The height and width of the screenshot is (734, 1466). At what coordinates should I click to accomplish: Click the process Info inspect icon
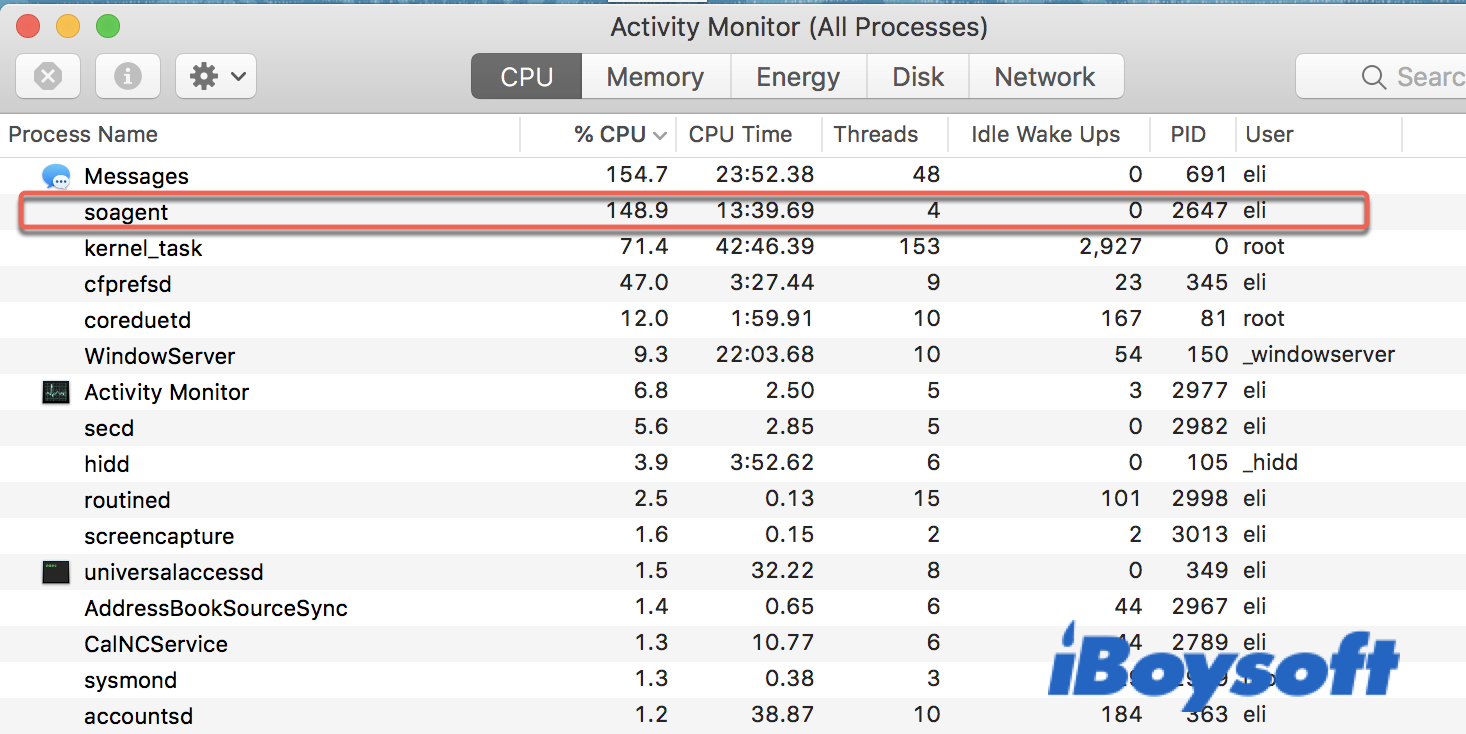point(127,76)
